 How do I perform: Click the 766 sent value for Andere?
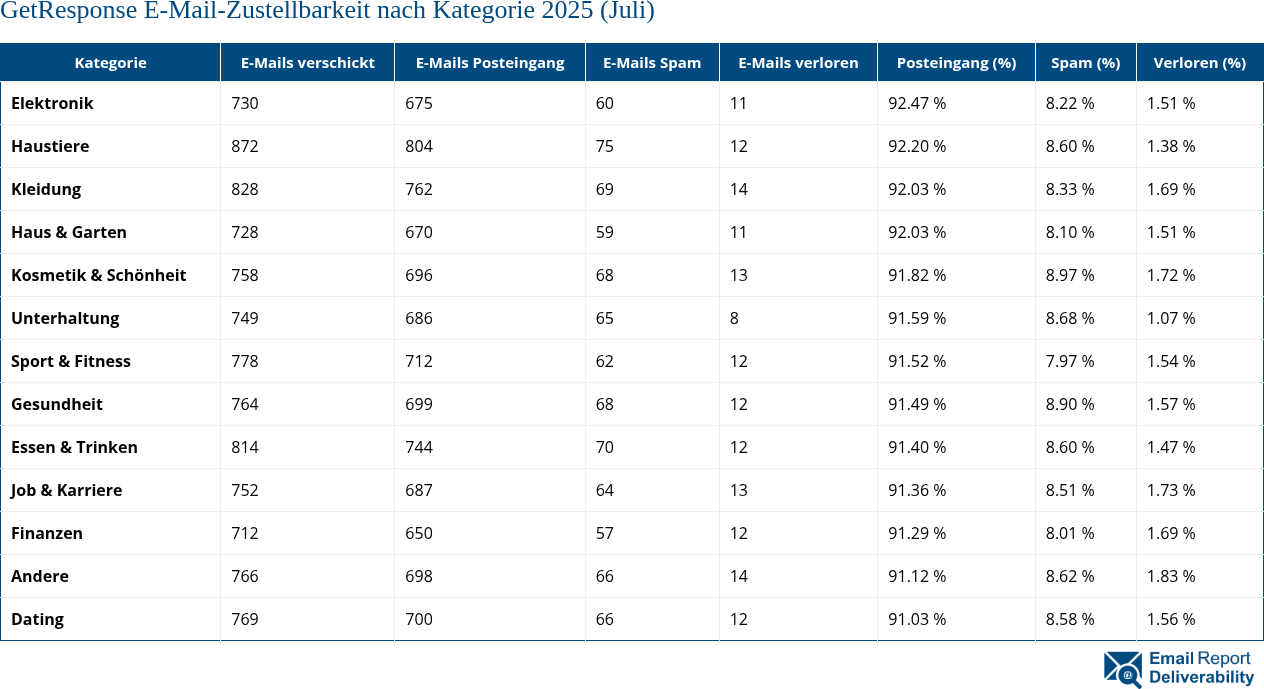pyautogui.click(x=245, y=576)
